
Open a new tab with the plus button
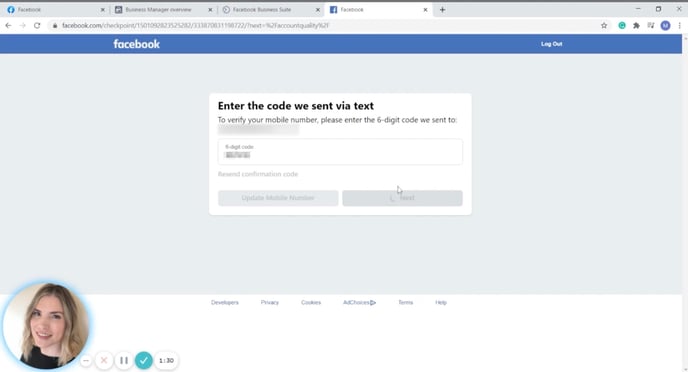click(x=442, y=10)
